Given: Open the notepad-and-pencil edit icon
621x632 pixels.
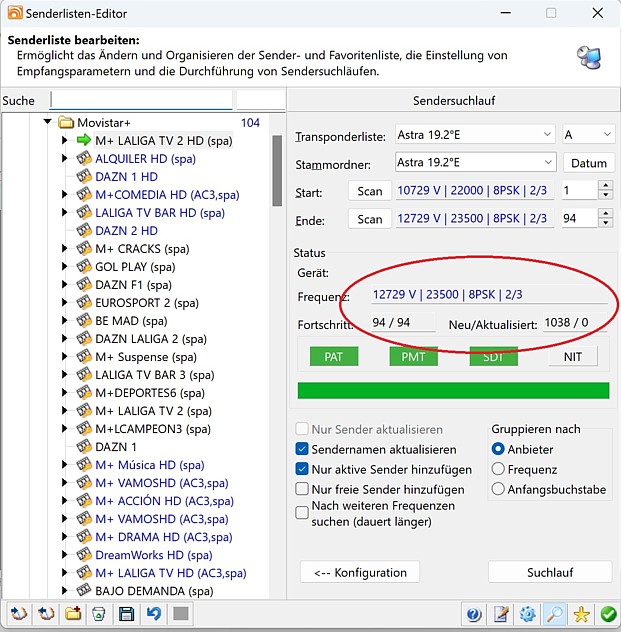Looking at the screenshot, I should coord(501,614).
